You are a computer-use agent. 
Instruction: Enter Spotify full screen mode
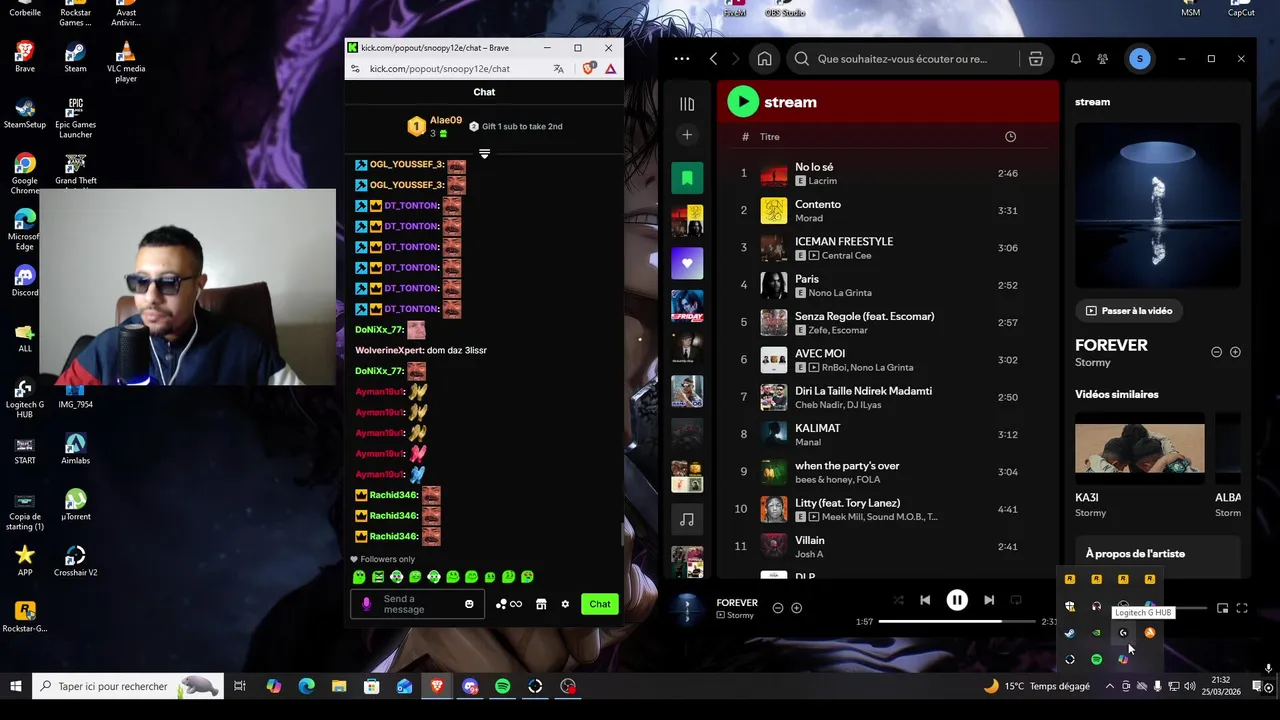(x=1242, y=608)
